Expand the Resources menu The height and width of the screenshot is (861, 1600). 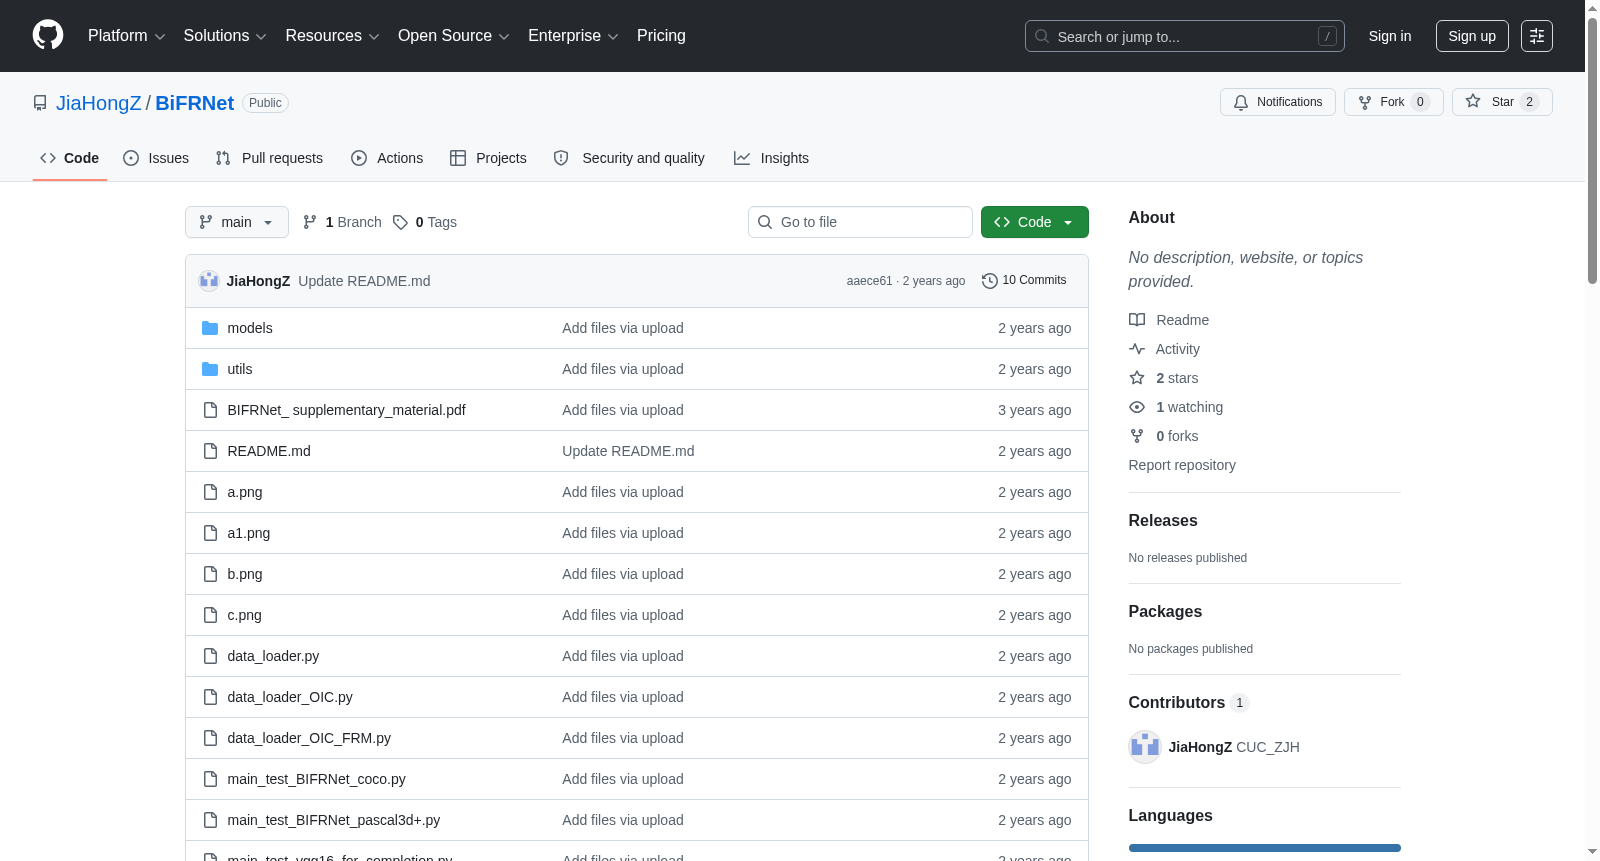click(332, 36)
